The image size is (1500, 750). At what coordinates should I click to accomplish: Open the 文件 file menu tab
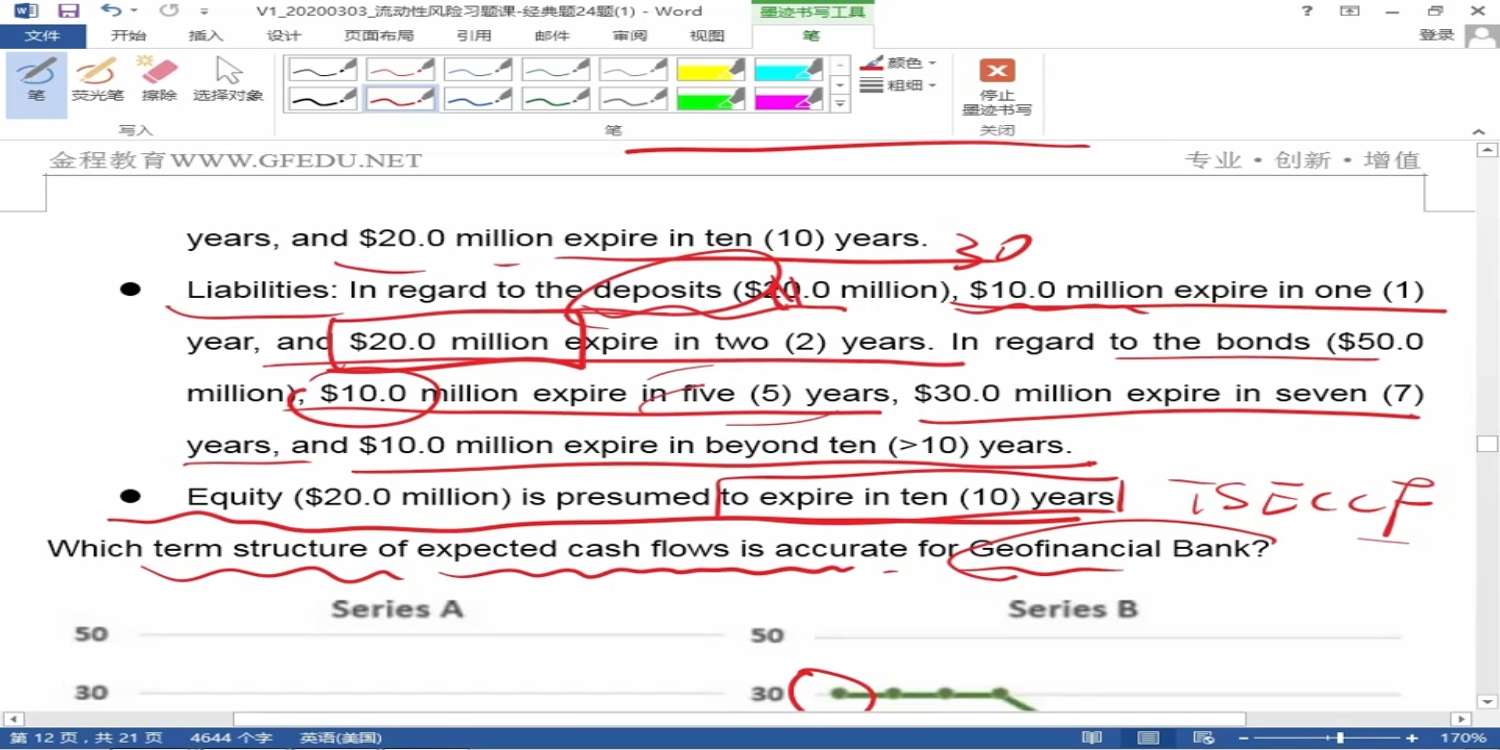click(x=42, y=36)
